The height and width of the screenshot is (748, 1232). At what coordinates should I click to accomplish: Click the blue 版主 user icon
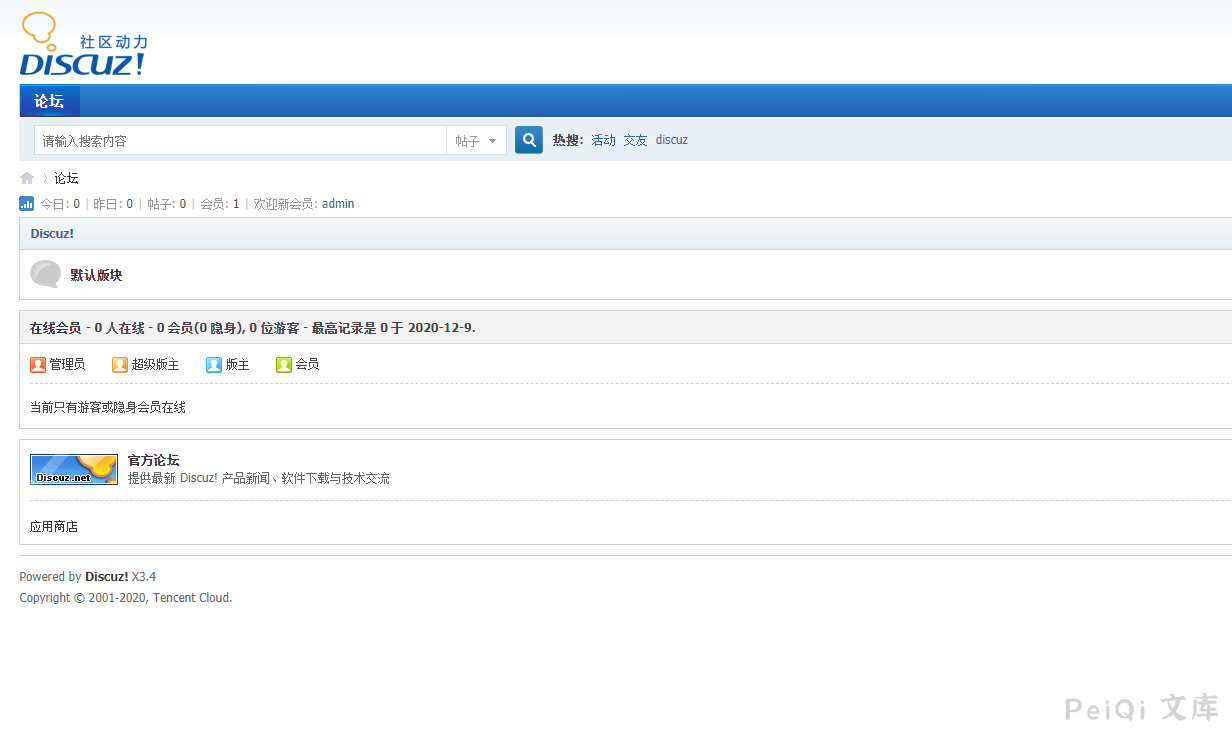click(214, 365)
